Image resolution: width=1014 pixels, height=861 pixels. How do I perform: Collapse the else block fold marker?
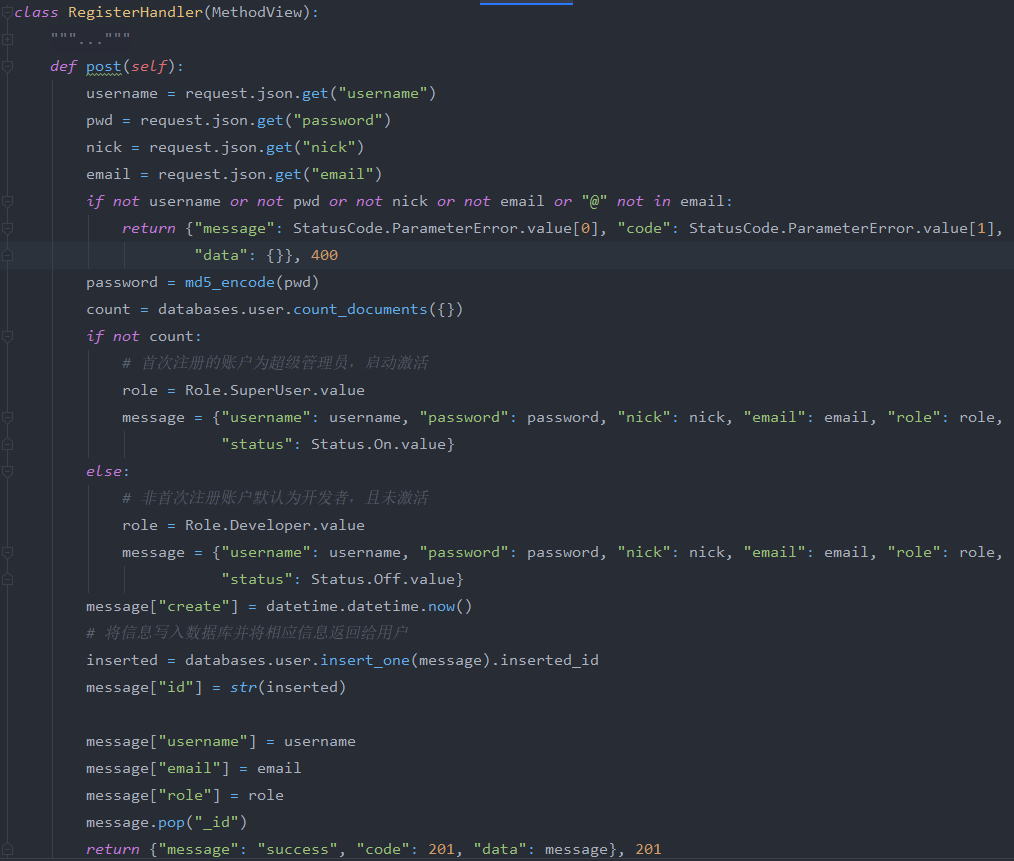[x=7, y=472]
